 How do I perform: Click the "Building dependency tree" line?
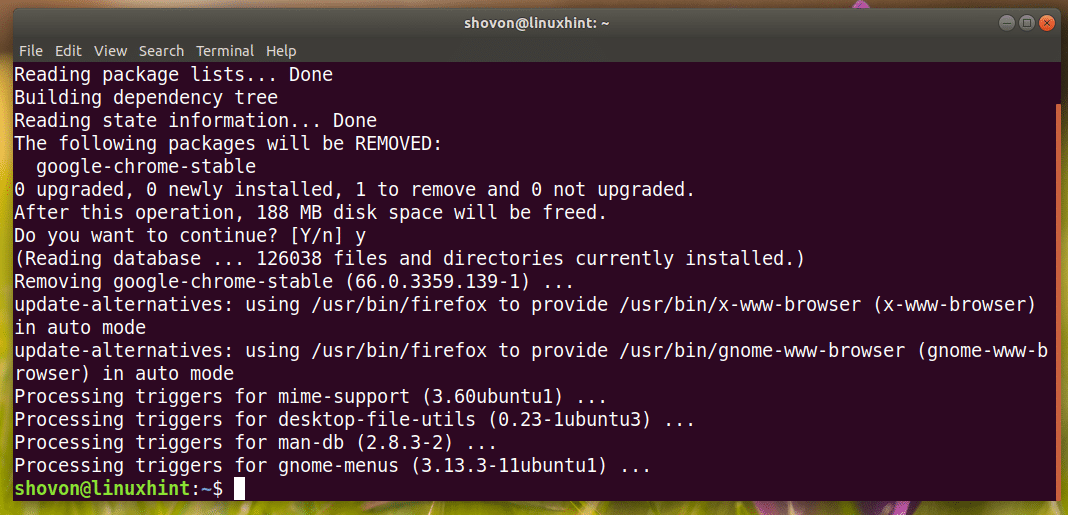click(145, 98)
